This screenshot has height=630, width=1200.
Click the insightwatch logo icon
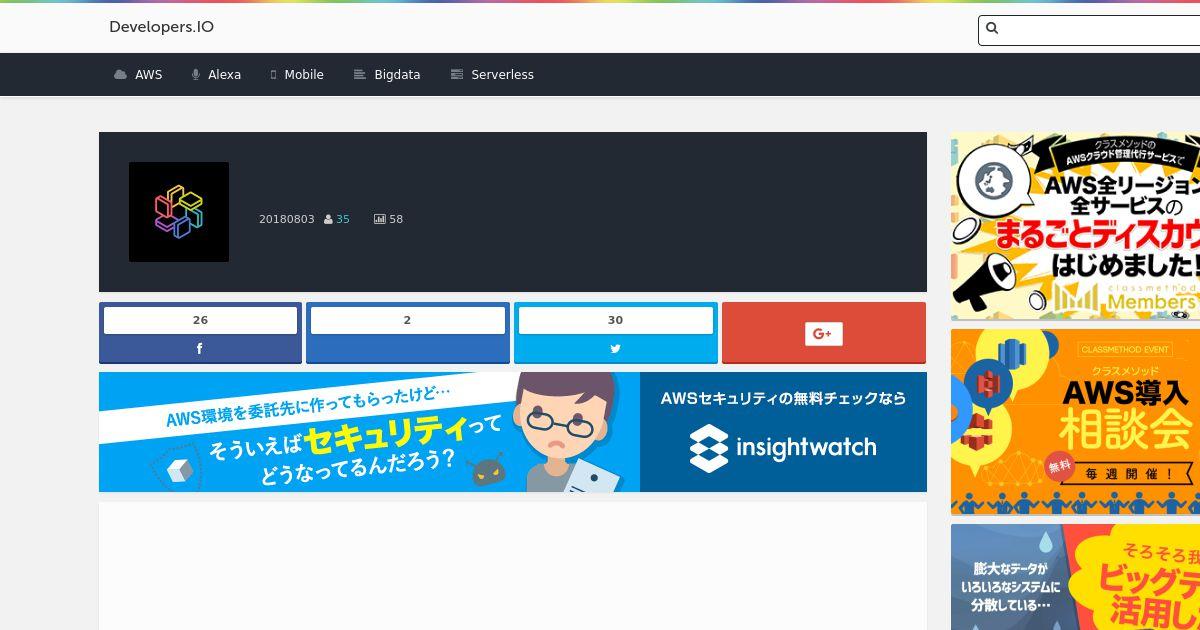pos(709,448)
